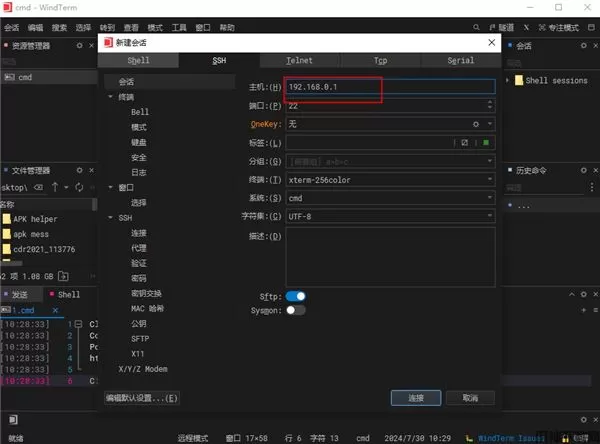Open the WindTerm Issues link
This screenshot has width=600, height=444.
pyautogui.click(x=511, y=437)
